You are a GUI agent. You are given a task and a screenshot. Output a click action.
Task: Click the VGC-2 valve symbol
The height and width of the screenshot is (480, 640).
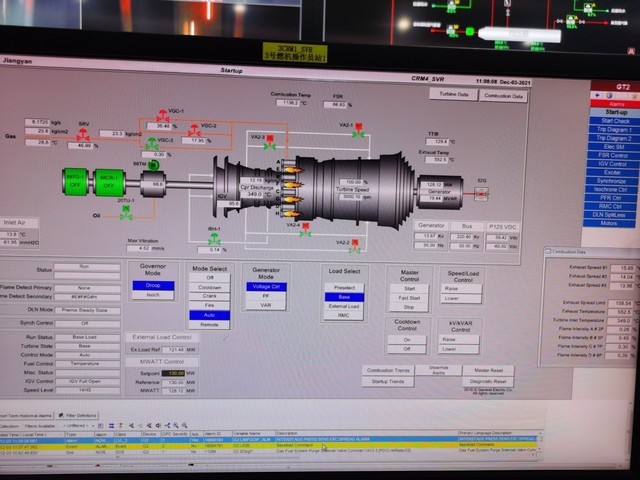pos(194,130)
